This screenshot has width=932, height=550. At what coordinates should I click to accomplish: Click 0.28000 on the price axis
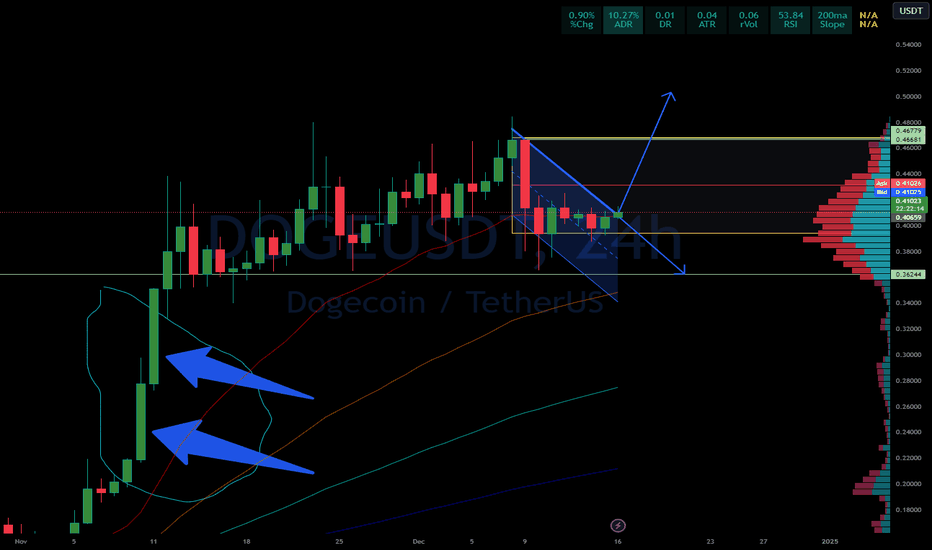pos(908,381)
